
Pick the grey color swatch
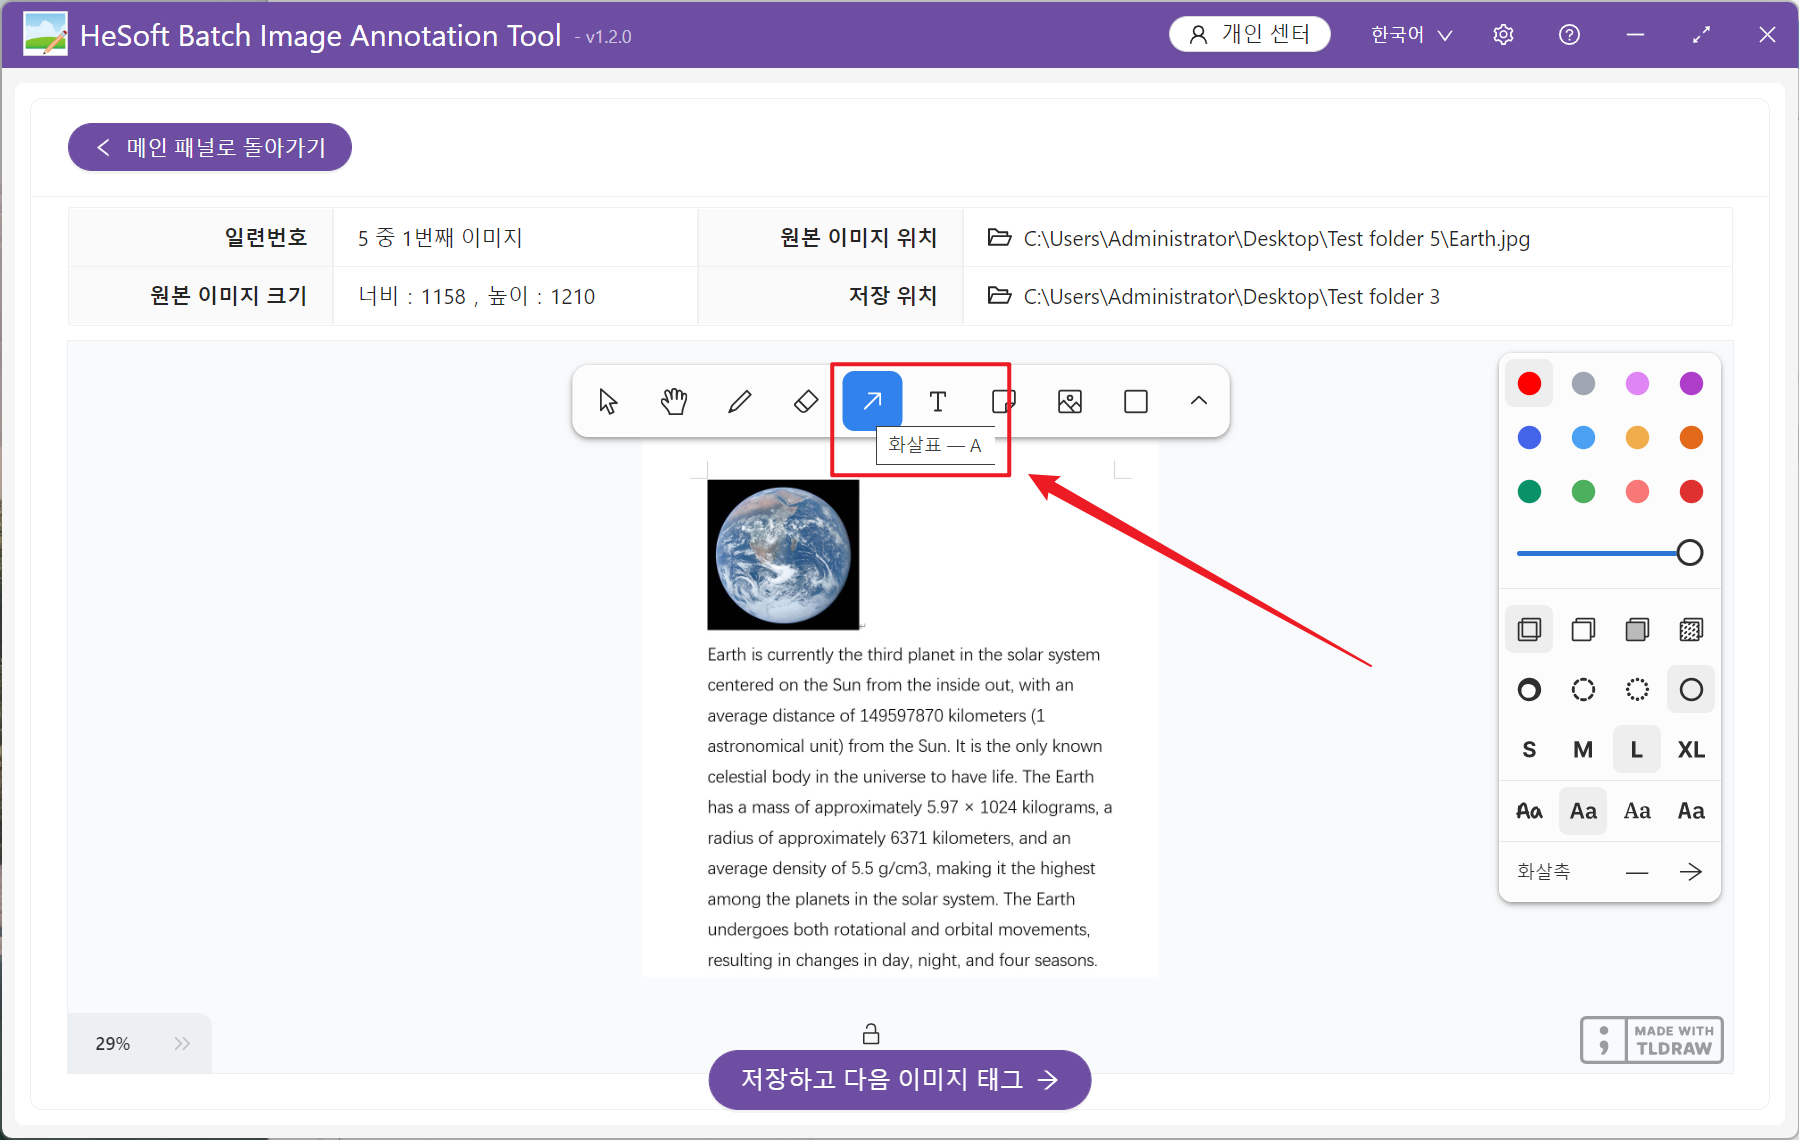click(1583, 383)
